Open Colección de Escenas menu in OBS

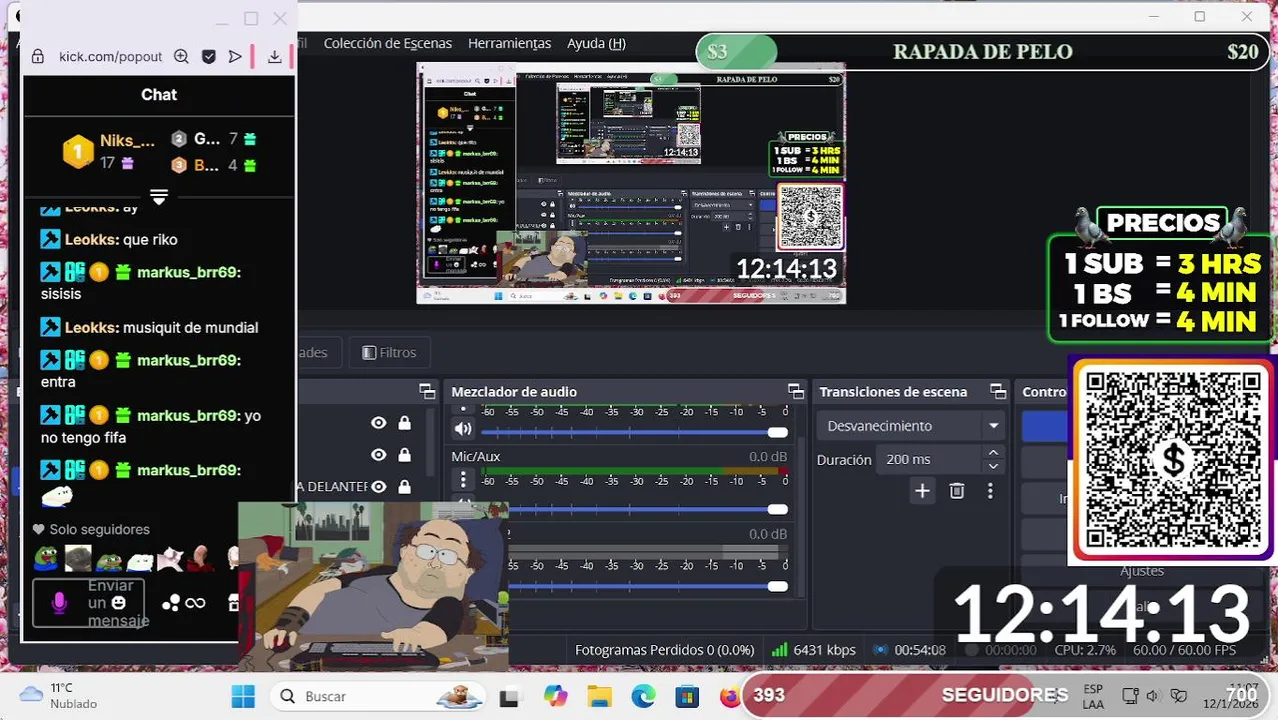tap(388, 43)
